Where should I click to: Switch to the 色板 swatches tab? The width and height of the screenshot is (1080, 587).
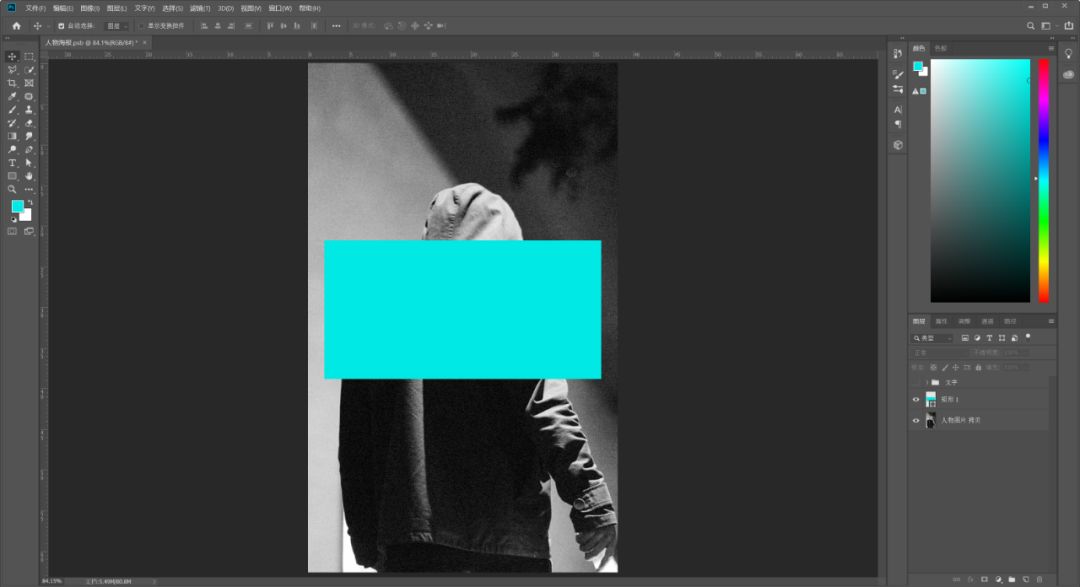click(x=941, y=48)
